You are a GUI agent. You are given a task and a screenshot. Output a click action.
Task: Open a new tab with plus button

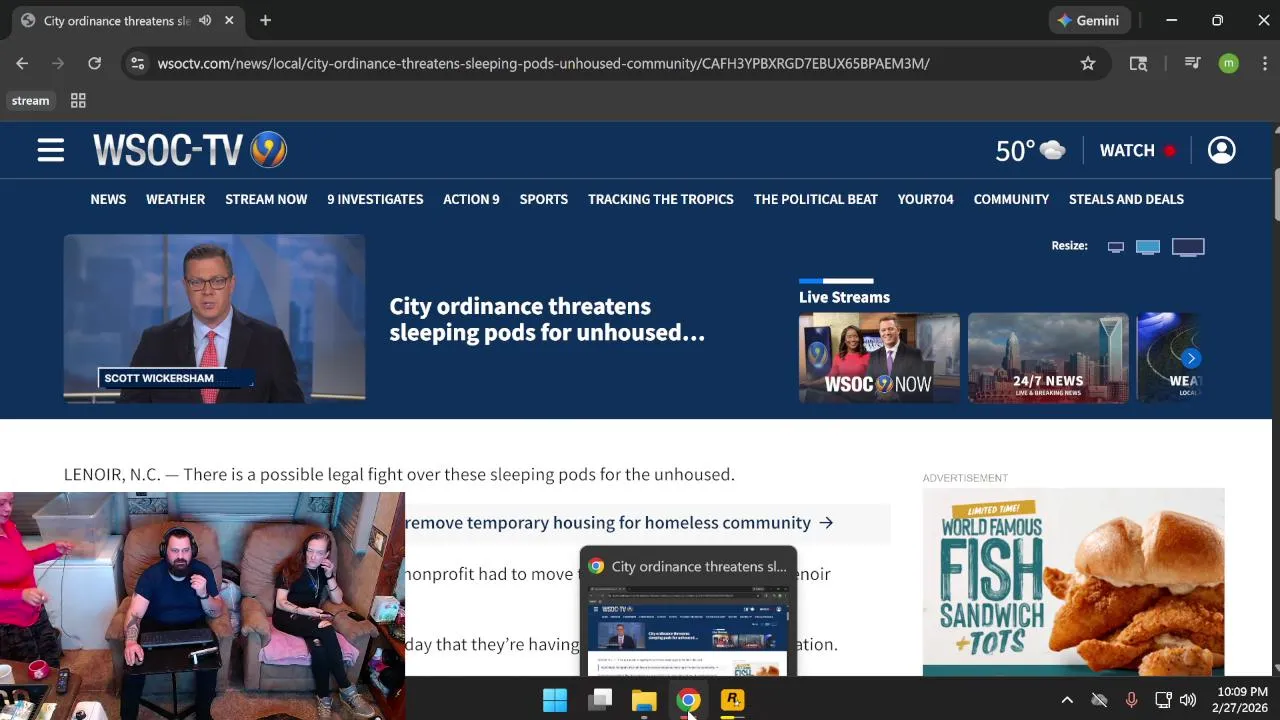coord(265,20)
